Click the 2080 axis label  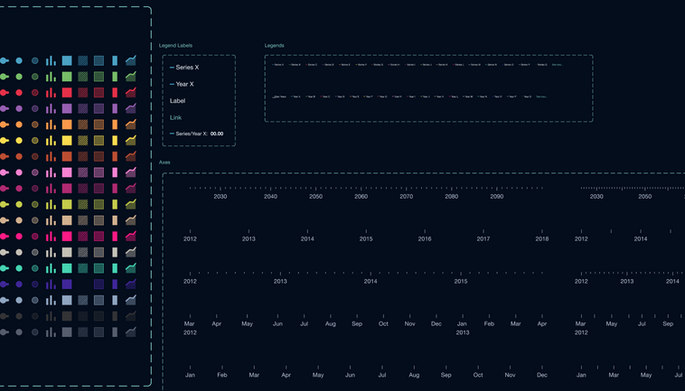point(451,197)
